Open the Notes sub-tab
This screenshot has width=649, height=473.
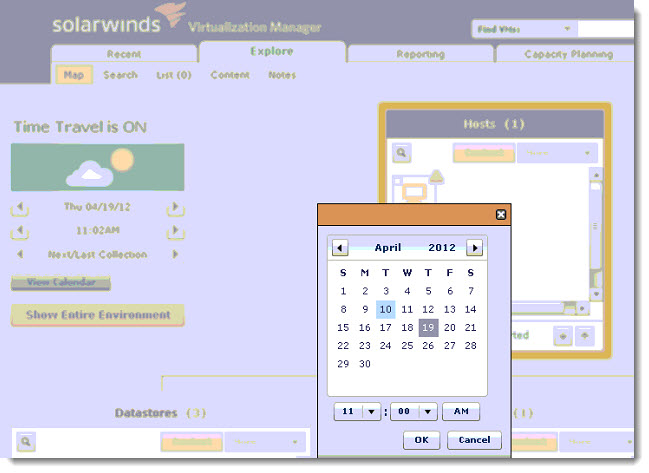(x=282, y=75)
